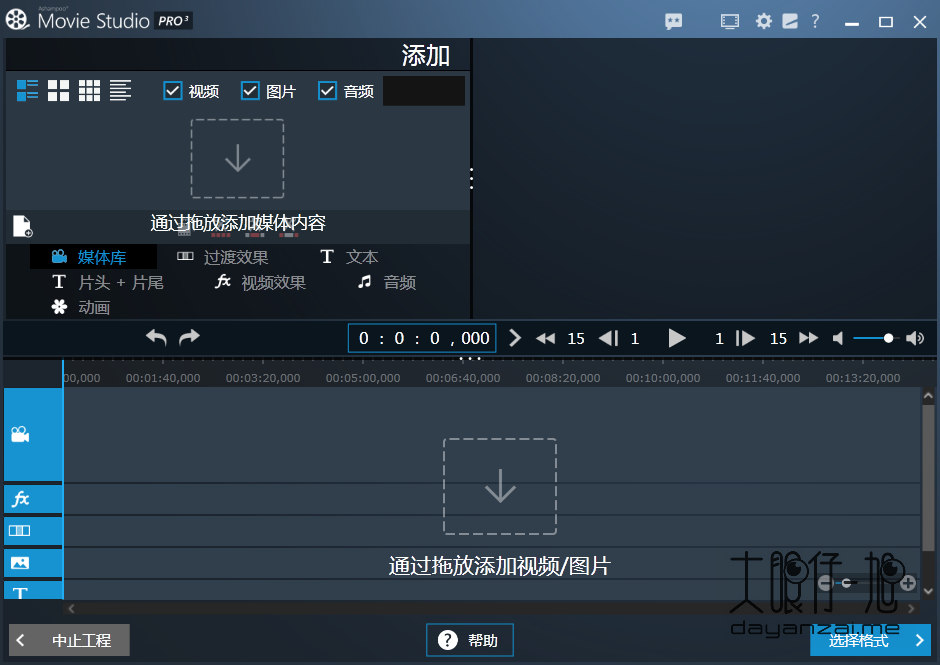Click 选择格式 to choose format
Viewport: 940px width, 665px height.
coord(870,640)
